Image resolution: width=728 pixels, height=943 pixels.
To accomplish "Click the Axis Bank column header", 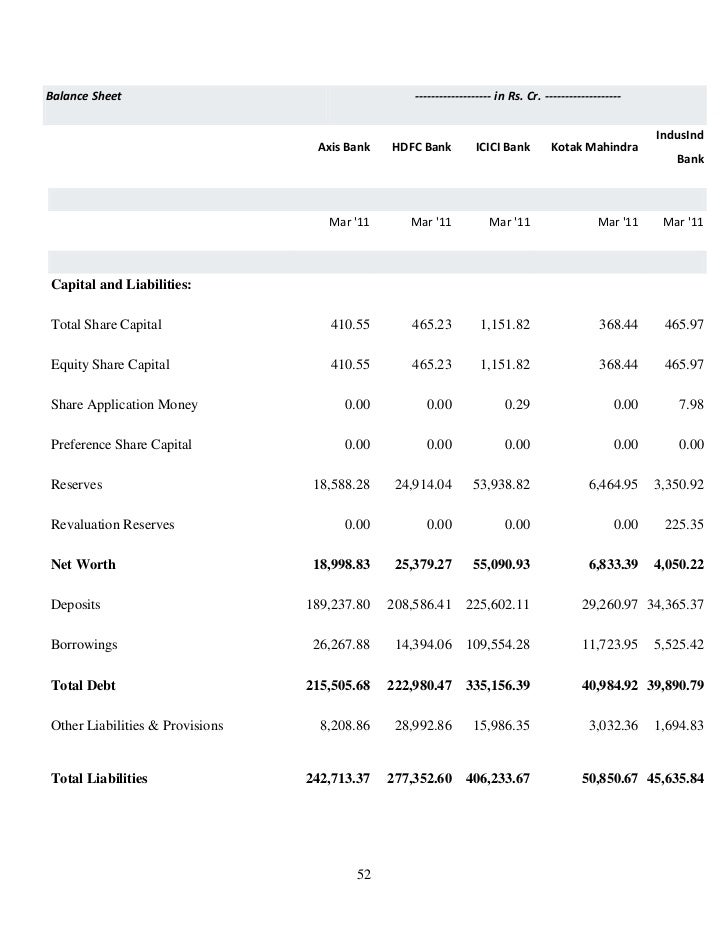I will pyautogui.click(x=344, y=147).
